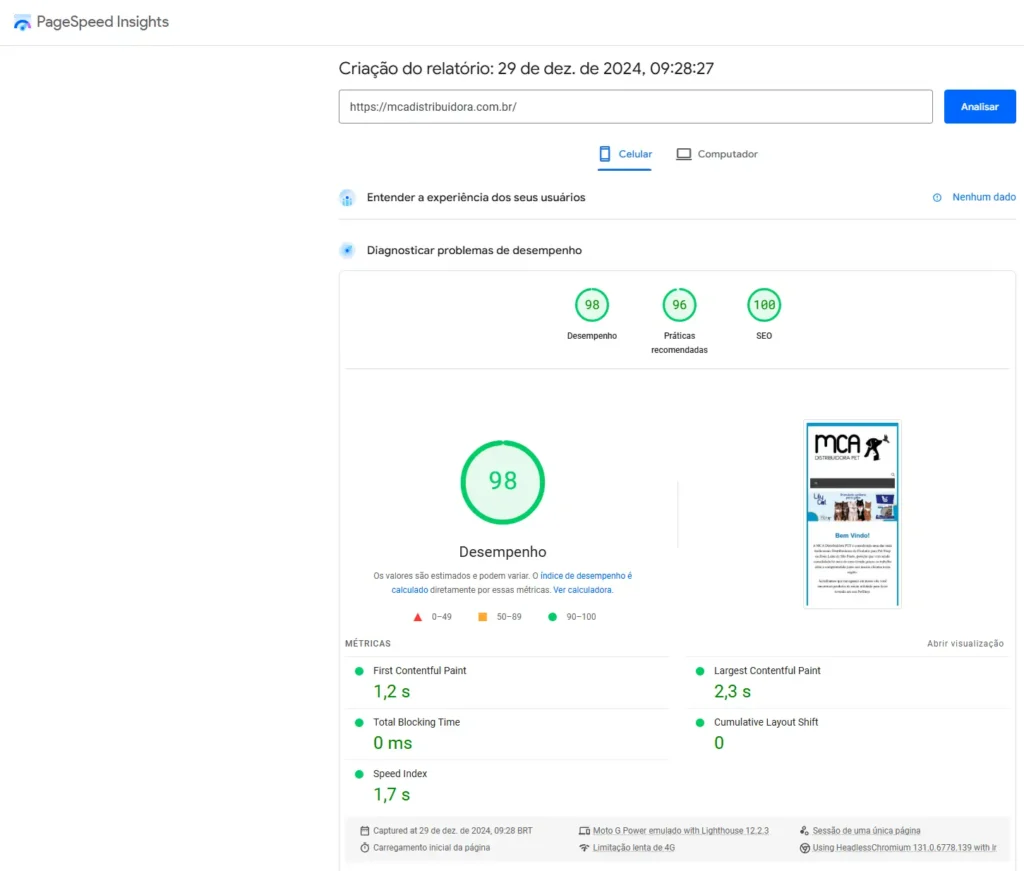Click the Chromium icon in capture details
The width and height of the screenshot is (1024, 871).
pos(804,848)
